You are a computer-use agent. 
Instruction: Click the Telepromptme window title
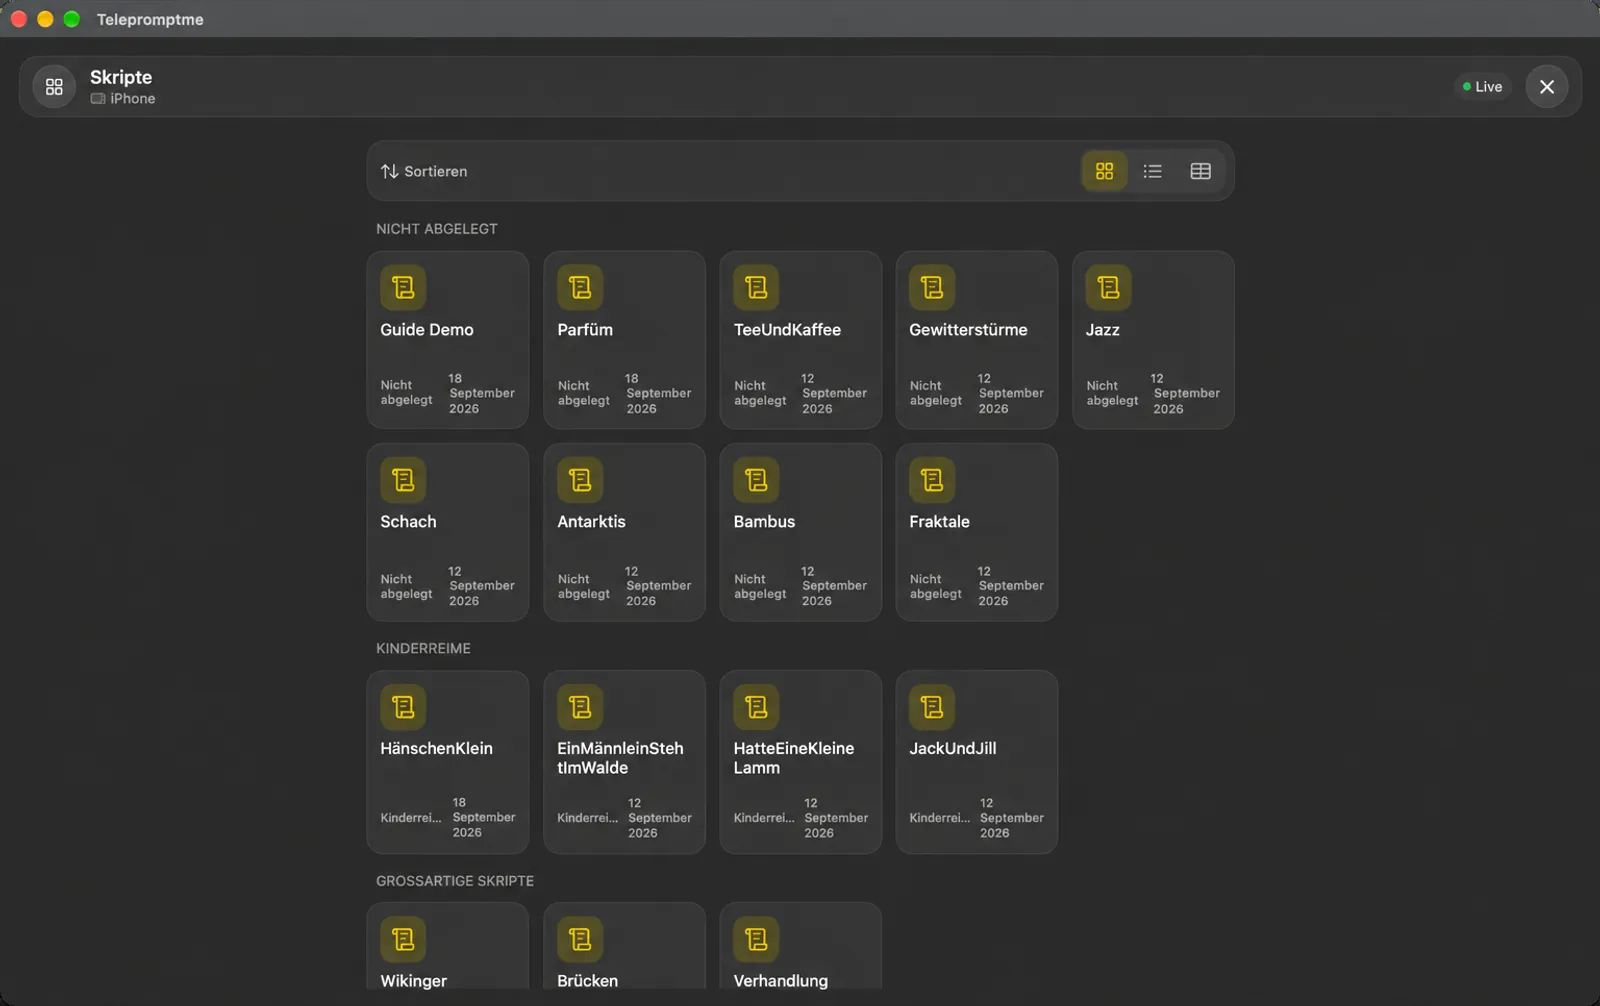[150, 19]
